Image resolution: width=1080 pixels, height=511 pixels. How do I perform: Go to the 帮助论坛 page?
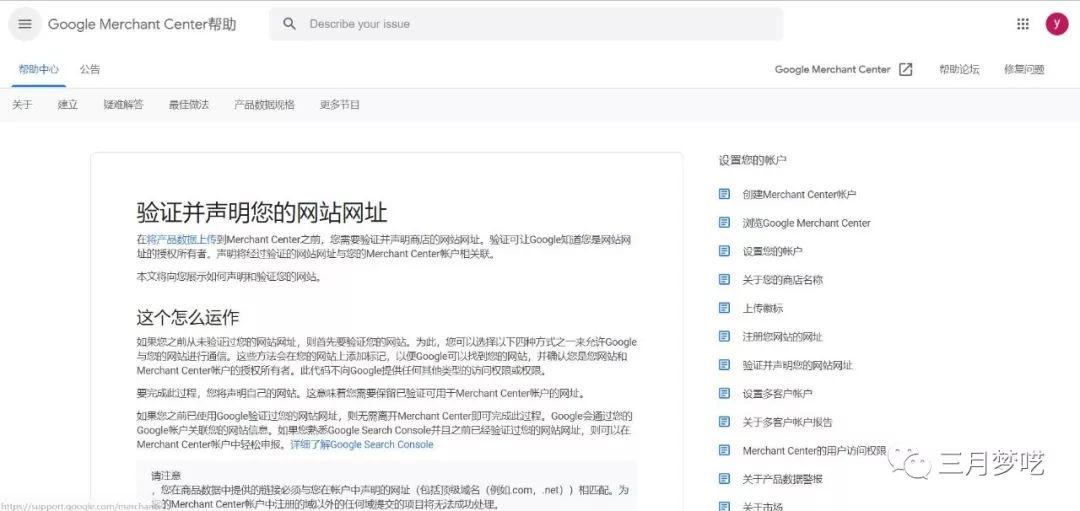(959, 70)
